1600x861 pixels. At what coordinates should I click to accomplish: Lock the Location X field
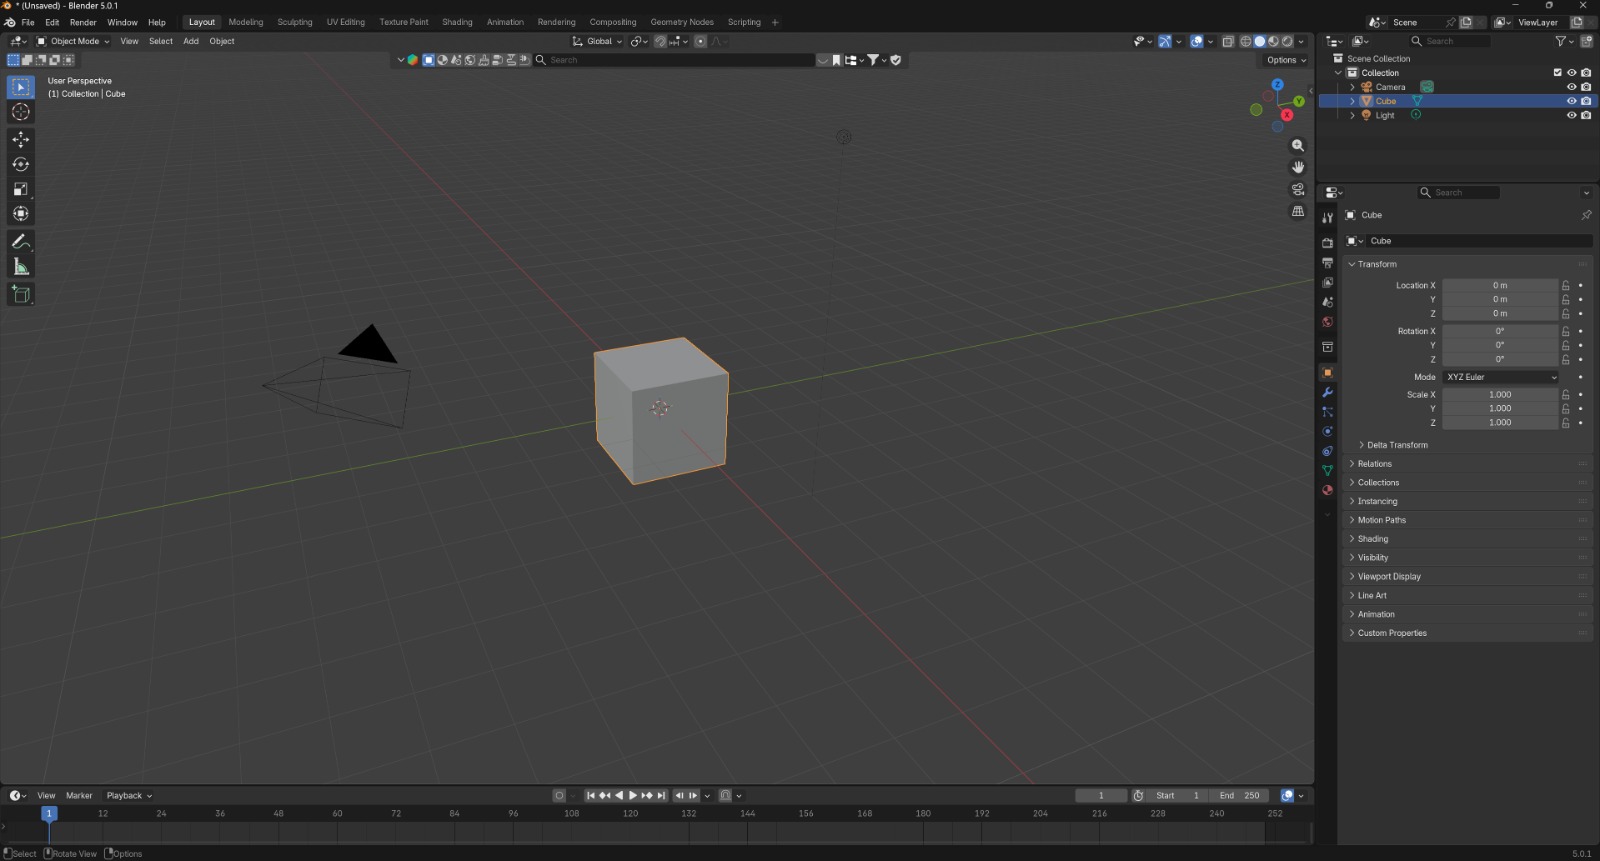coord(1566,286)
